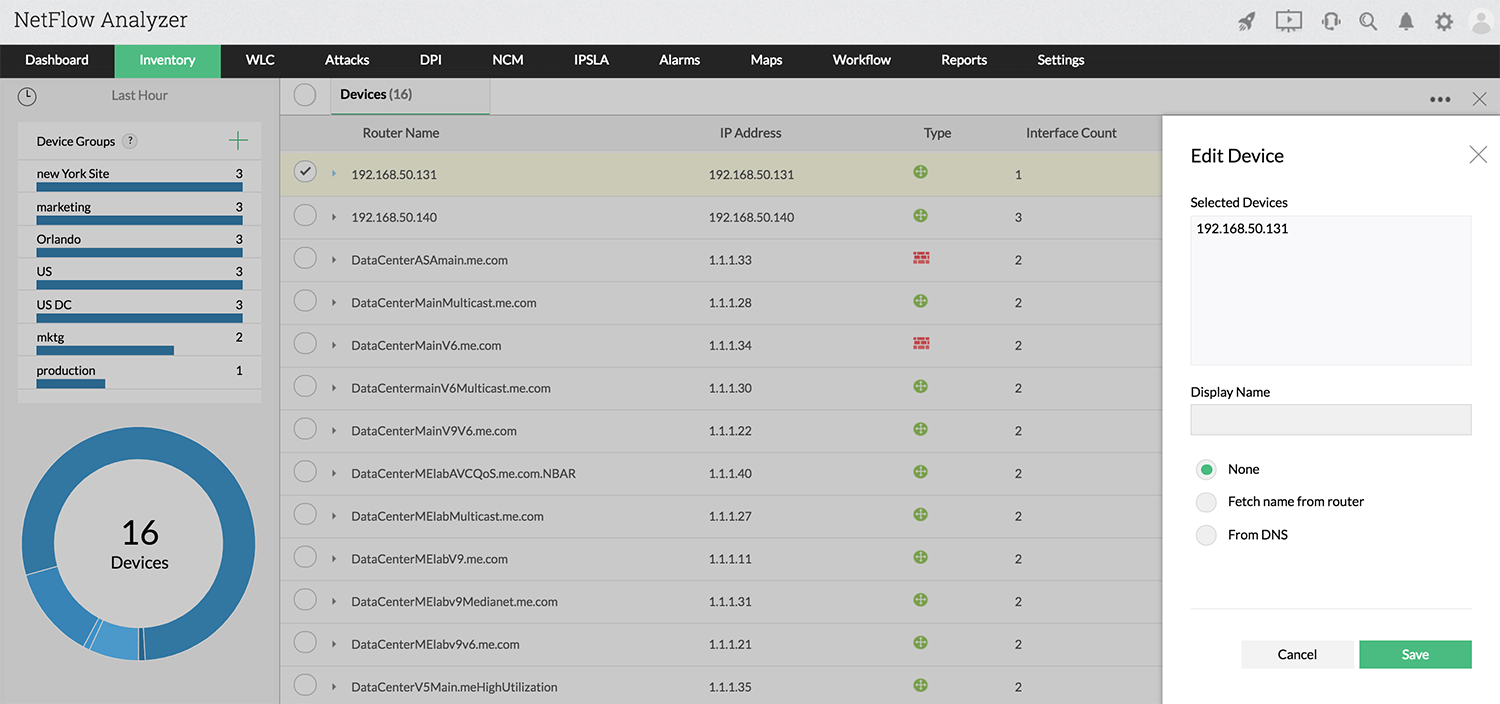The width and height of the screenshot is (1500, 704).
Task: Expand the DataCenterMainV6.me.com row
Action: 334,345
